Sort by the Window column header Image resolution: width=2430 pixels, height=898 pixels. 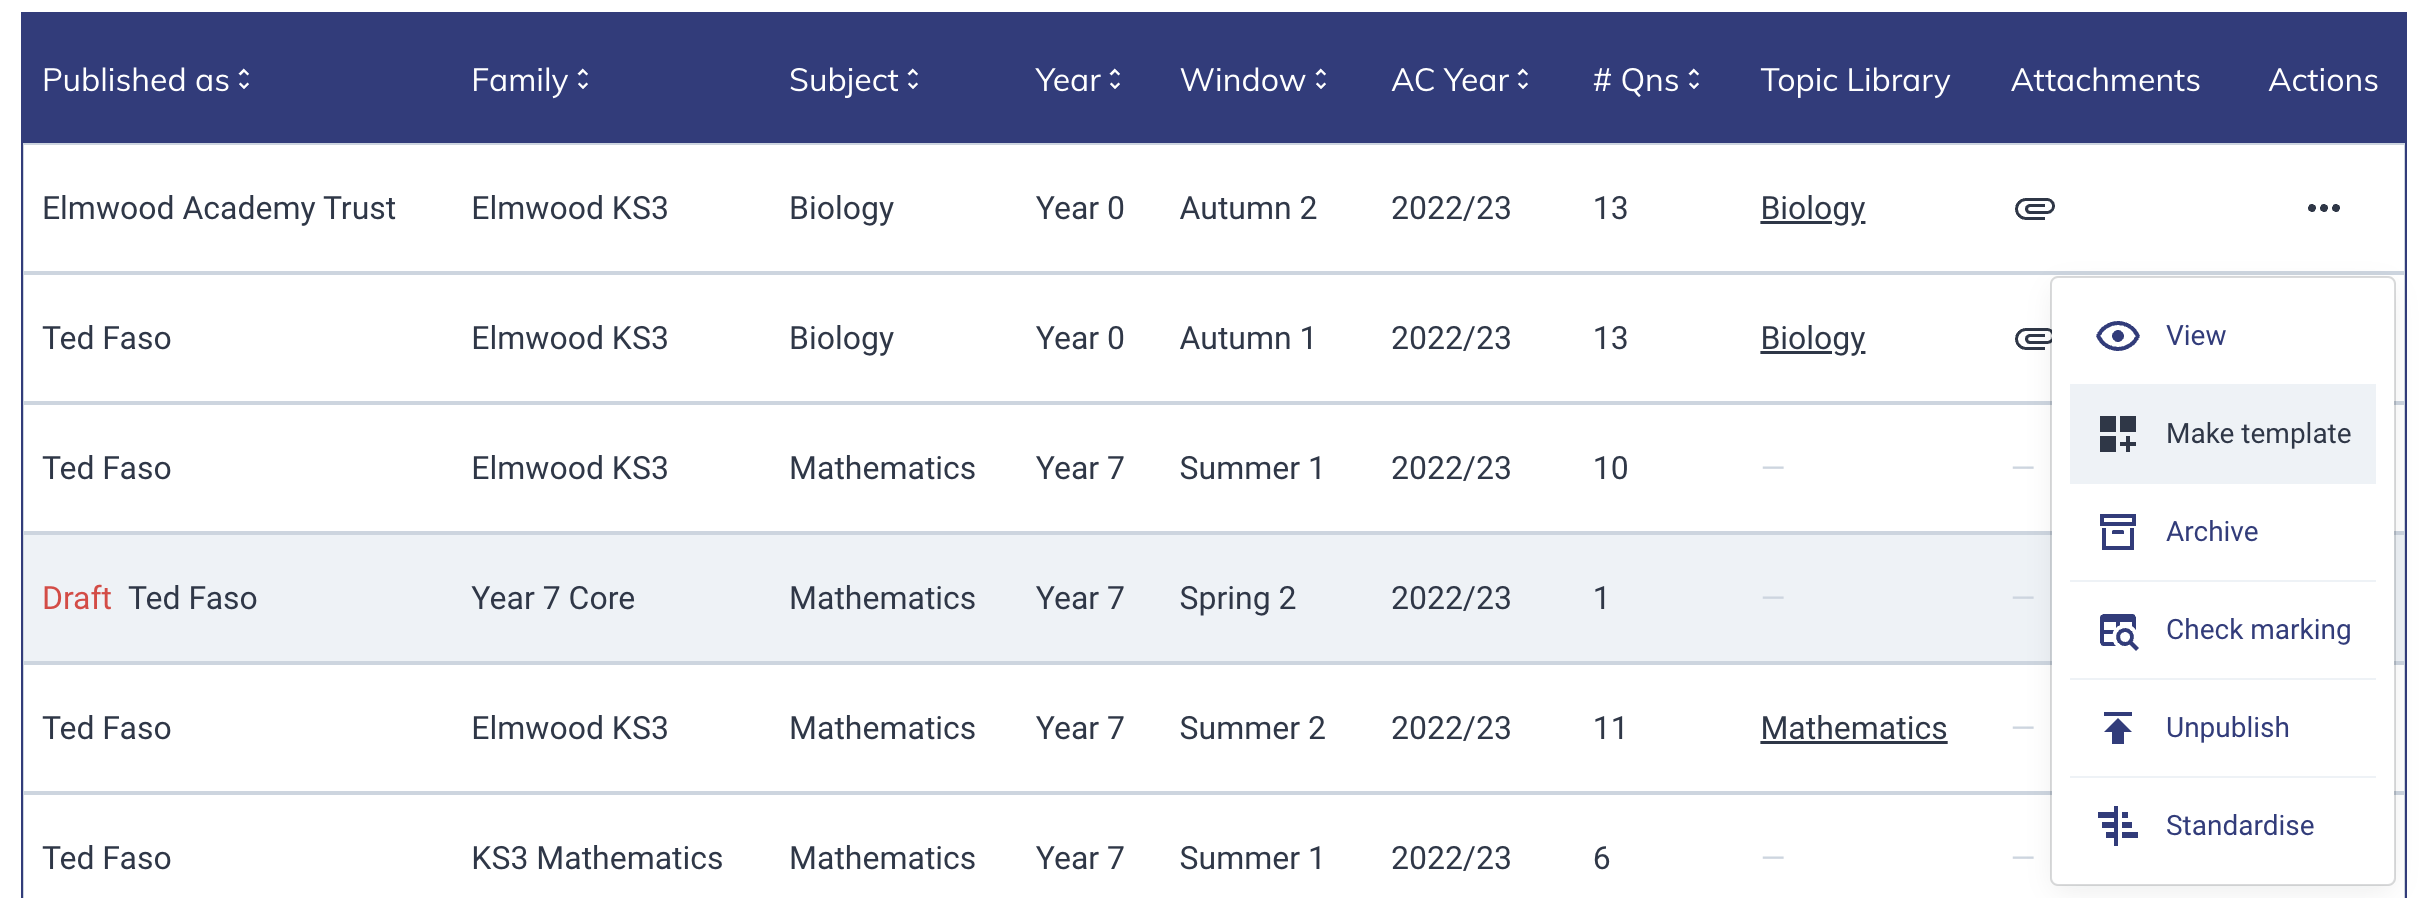(x=1254, y=80)
